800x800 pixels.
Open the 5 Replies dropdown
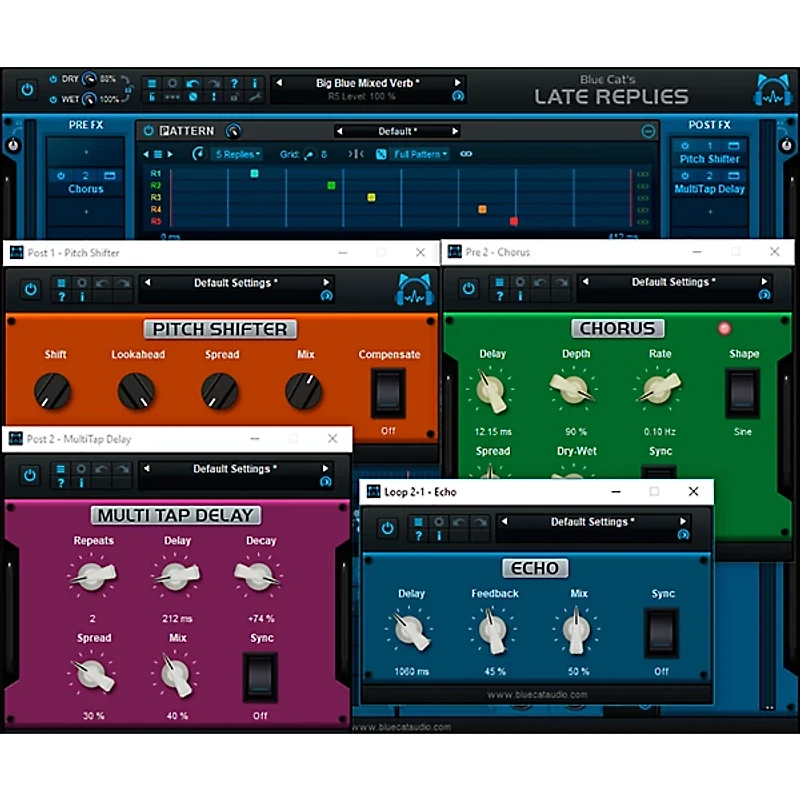[x=237, y=154]
